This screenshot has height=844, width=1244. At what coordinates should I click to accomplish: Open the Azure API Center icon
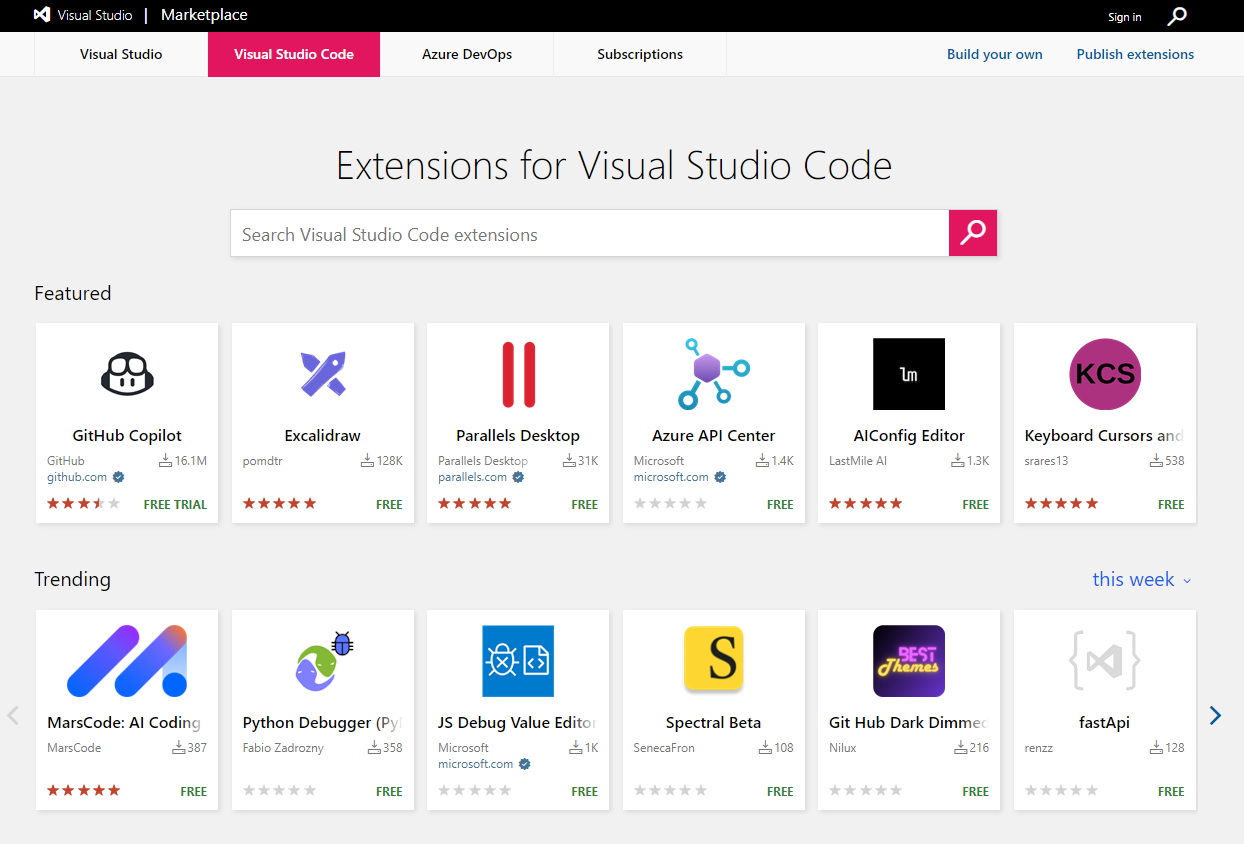click(x=714, y=374)
